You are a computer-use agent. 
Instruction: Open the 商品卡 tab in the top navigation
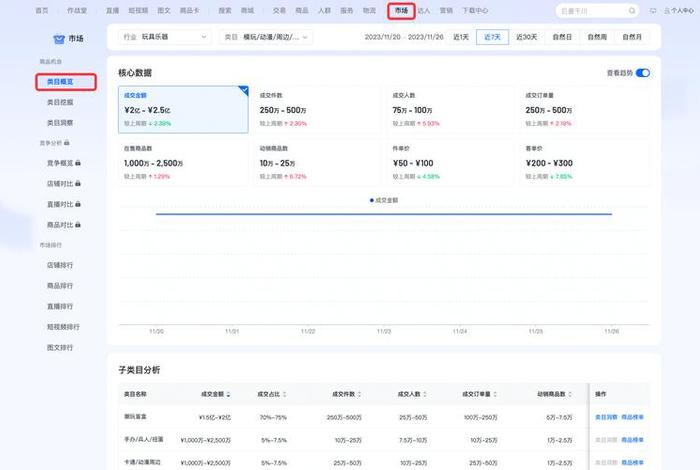(x=190, y=11)
